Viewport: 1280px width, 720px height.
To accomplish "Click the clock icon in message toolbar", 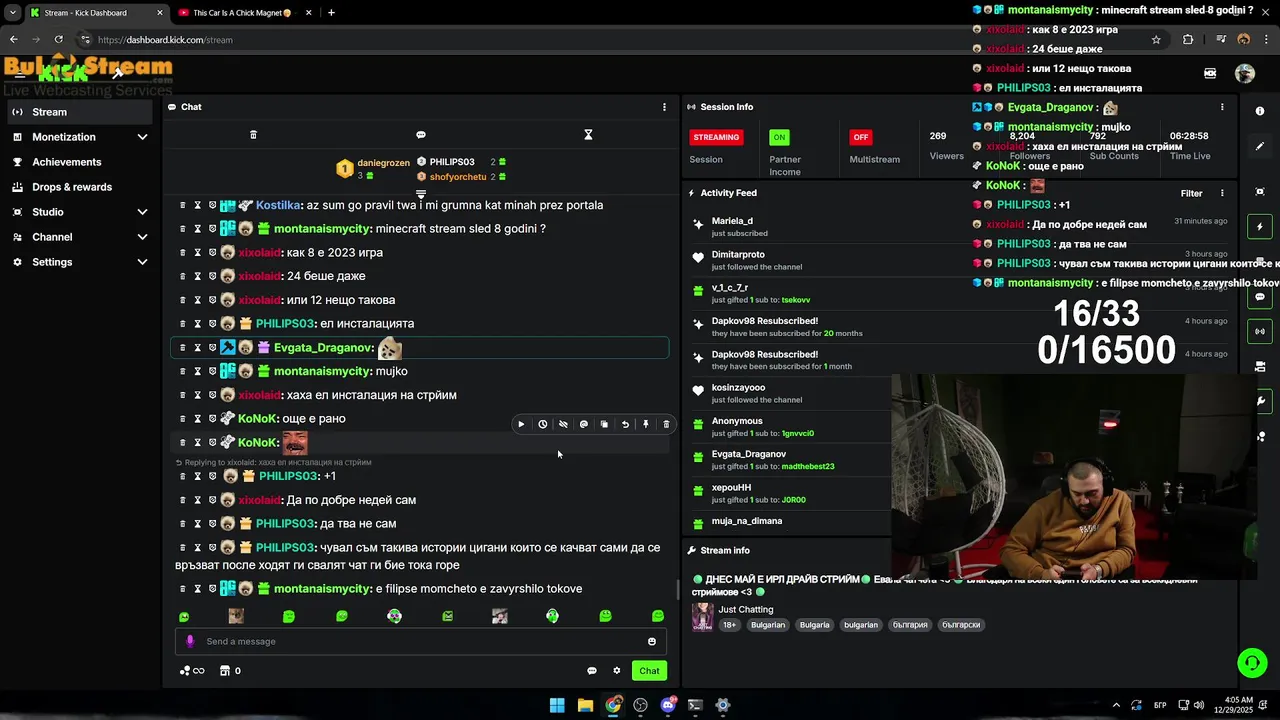I will [x=542, y=425].
